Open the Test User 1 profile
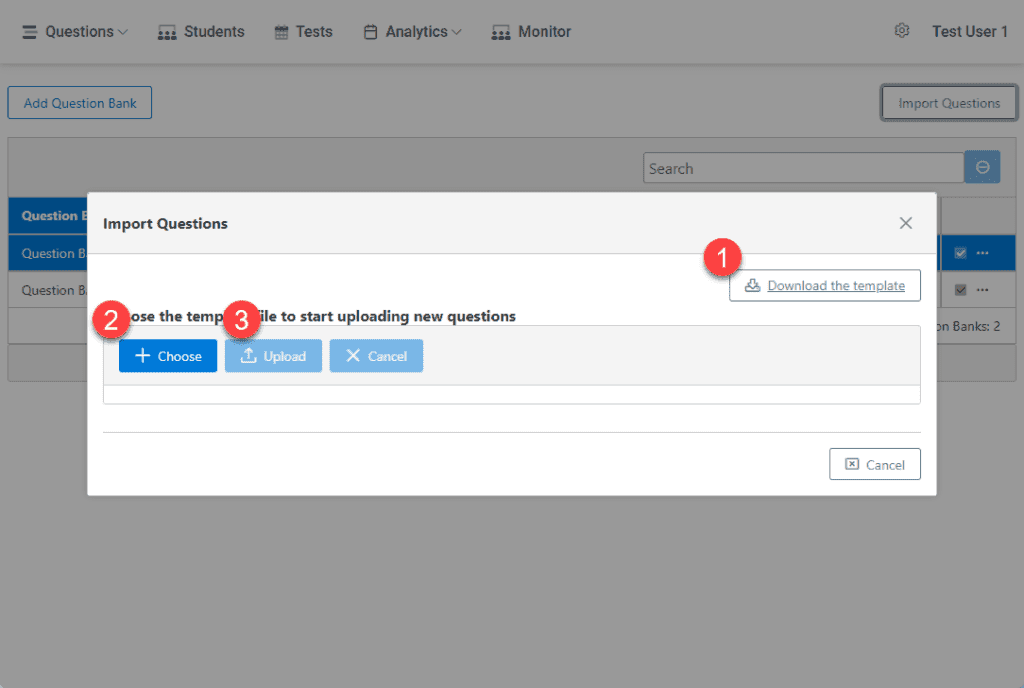 tap(970, 31)
